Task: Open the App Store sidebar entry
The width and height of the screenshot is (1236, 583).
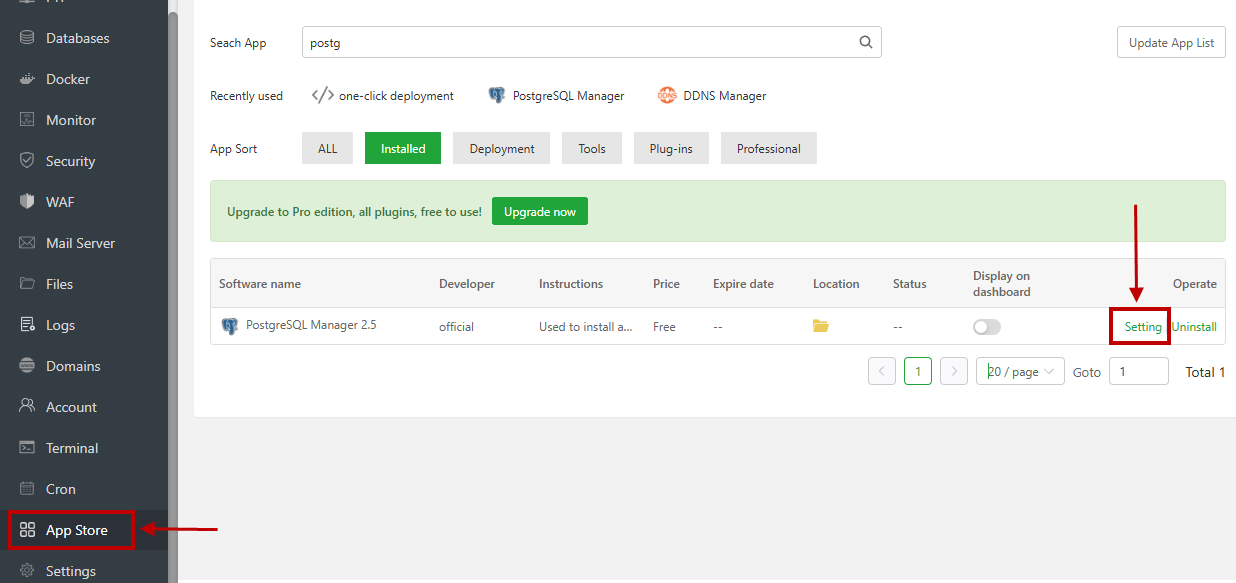Action: click(x=76, y=530)
